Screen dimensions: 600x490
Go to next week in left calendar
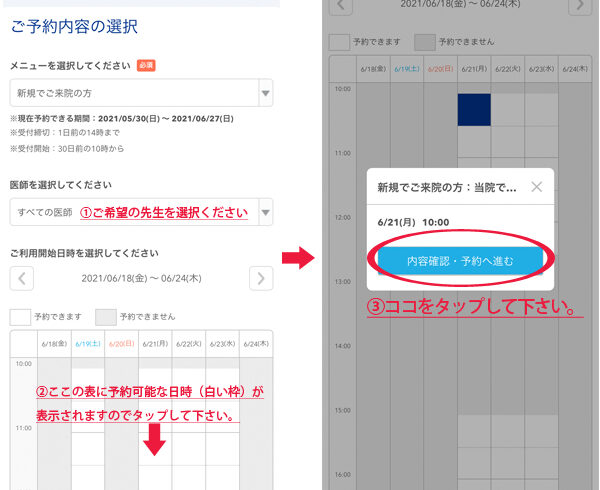pyautogui.click(x=261, y=278)
